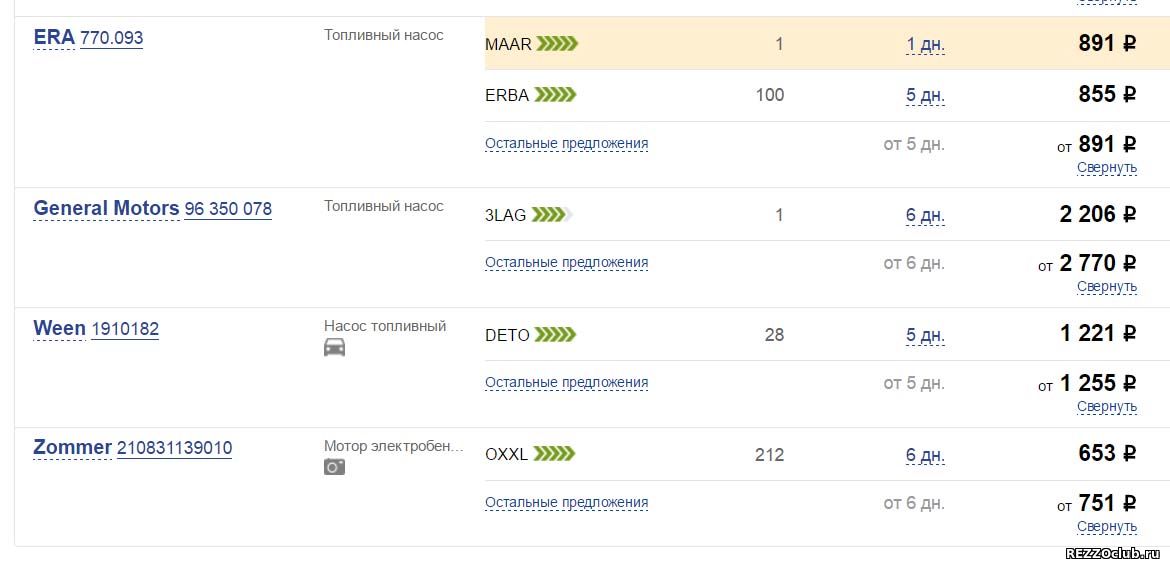Click the green rating arrows next to MAAR
This screenshot has width=1170, height=569.
coord(557,44)
